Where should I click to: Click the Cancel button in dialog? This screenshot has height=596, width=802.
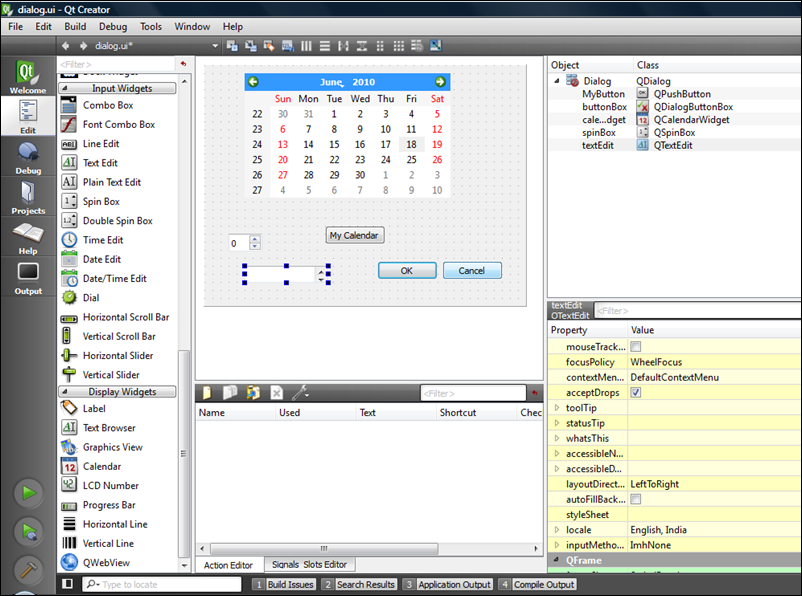(x=471, y=270)
